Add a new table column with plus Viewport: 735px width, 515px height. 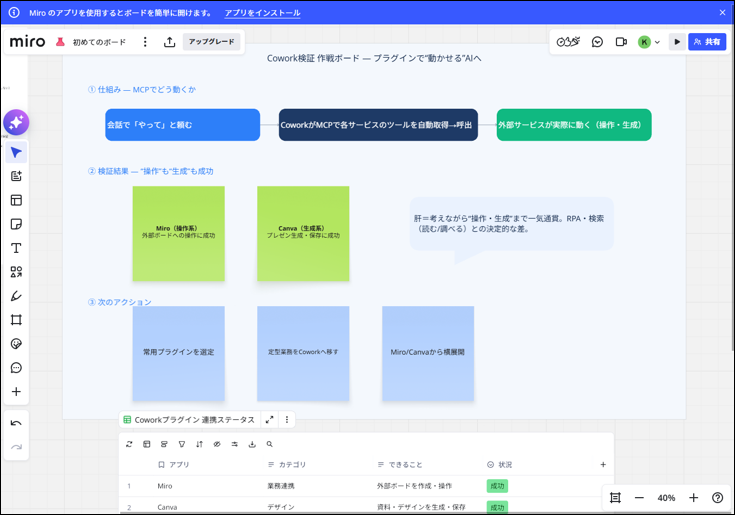point(603,465)
